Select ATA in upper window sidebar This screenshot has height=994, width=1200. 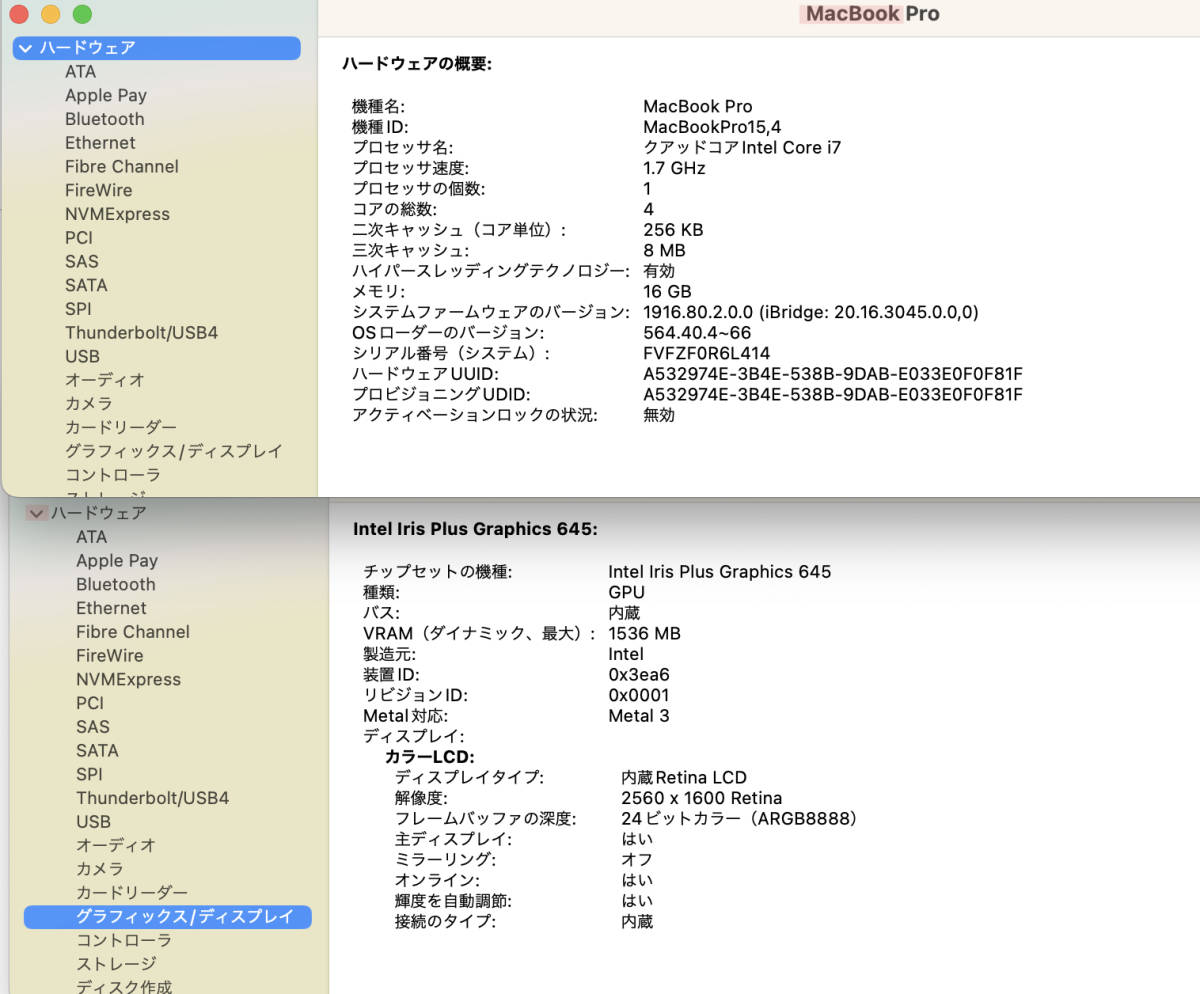pos(81,72)
